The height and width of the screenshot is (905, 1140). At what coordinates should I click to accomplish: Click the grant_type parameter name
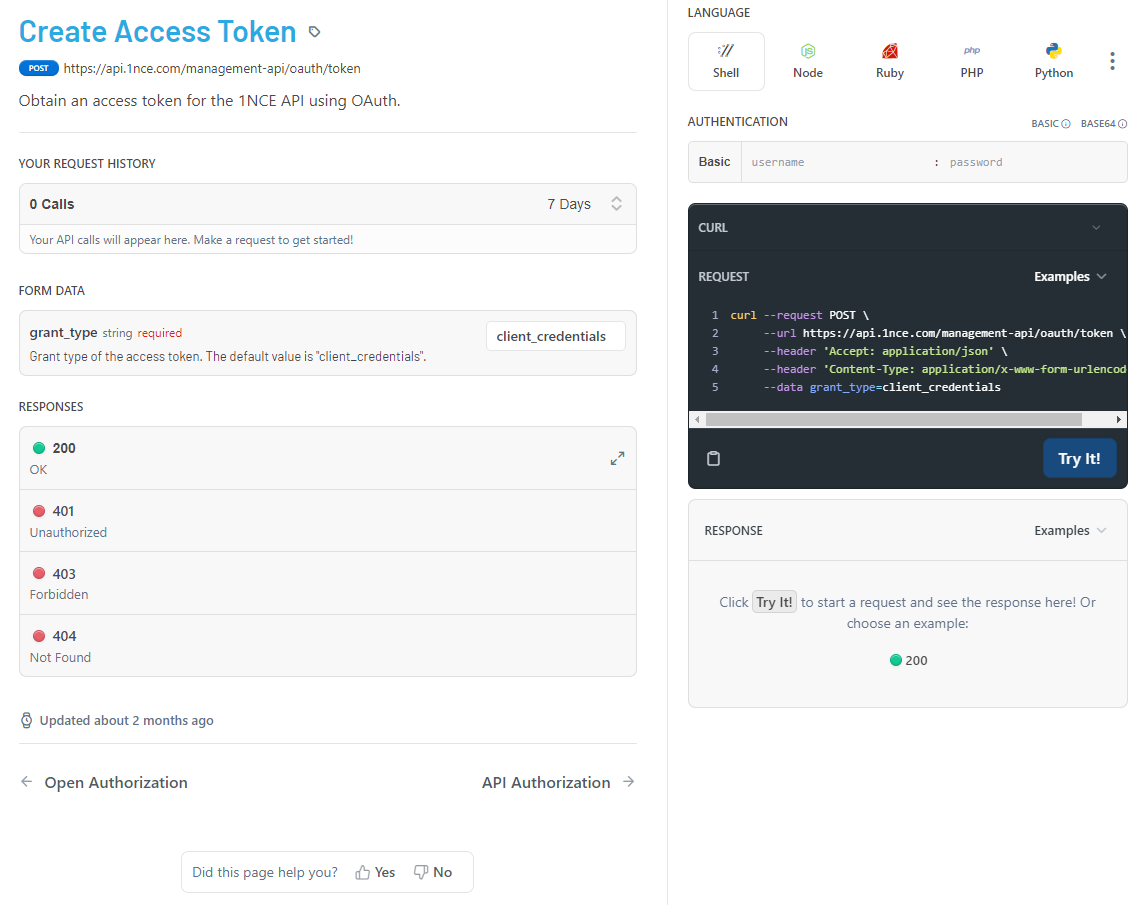tap(63, 332)
